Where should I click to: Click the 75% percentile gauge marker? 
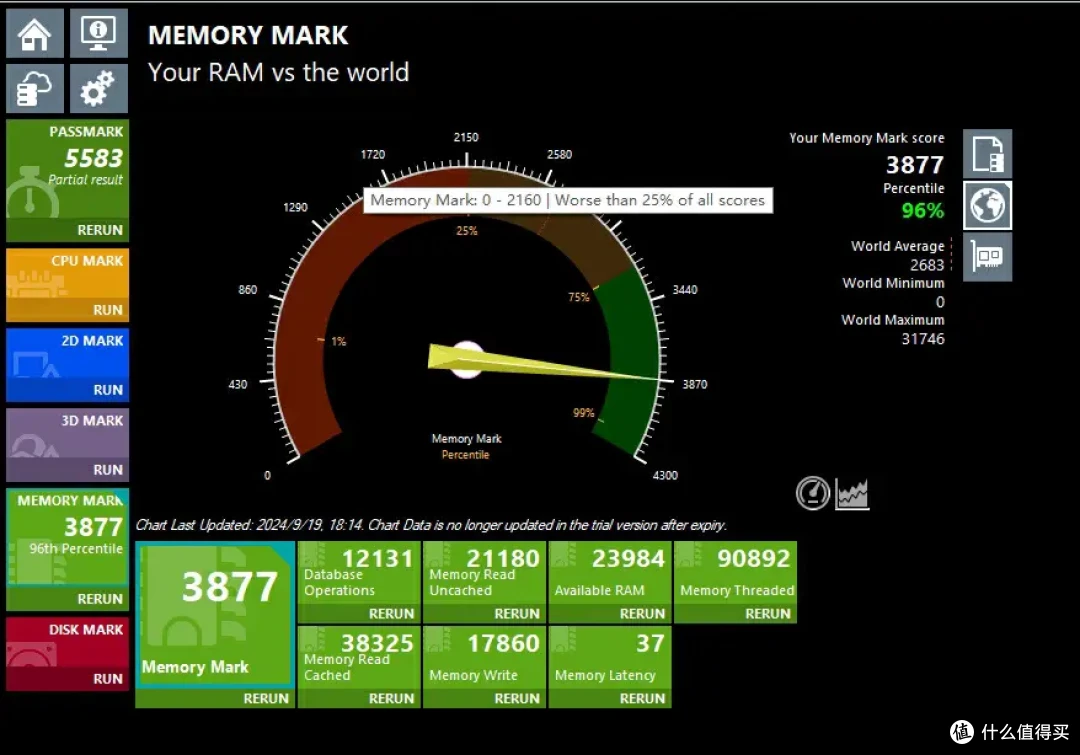pos(579,297)
